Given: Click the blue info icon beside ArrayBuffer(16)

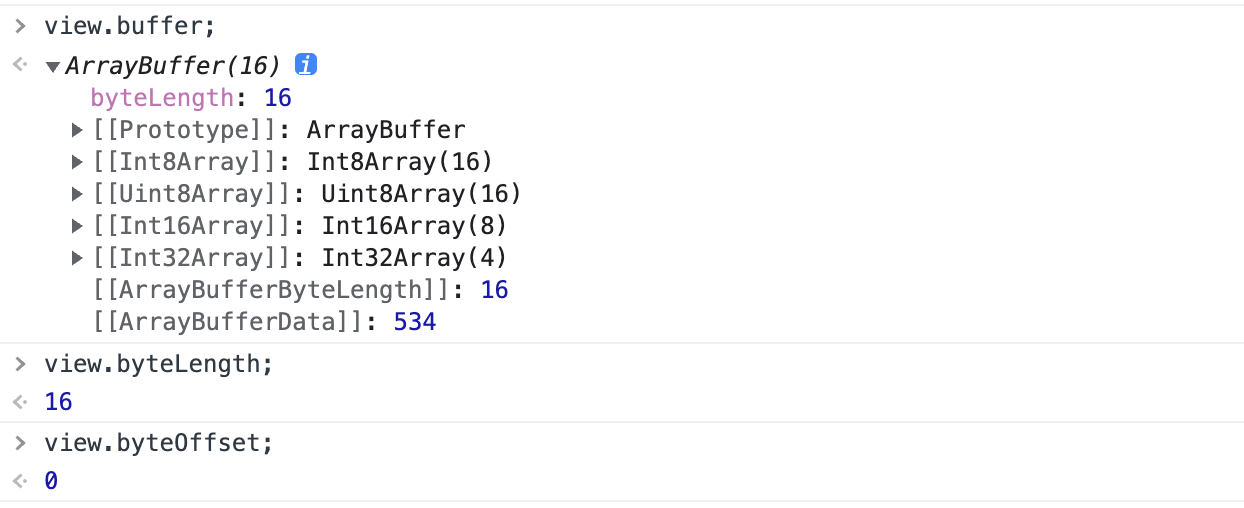Looking at the screenshot, I should click(306, 66).
